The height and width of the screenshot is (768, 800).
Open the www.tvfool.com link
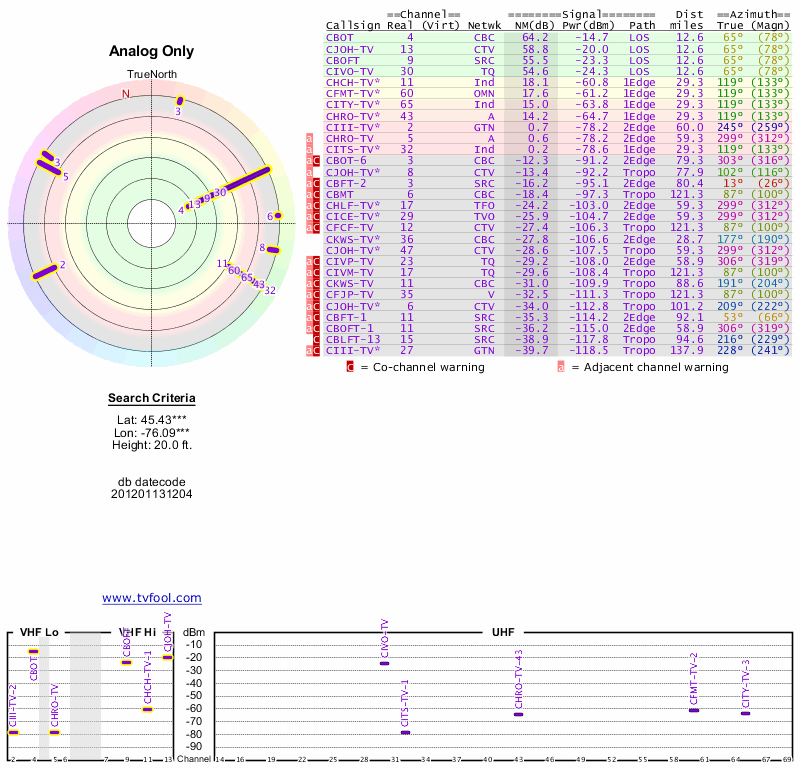pos(152,598)
